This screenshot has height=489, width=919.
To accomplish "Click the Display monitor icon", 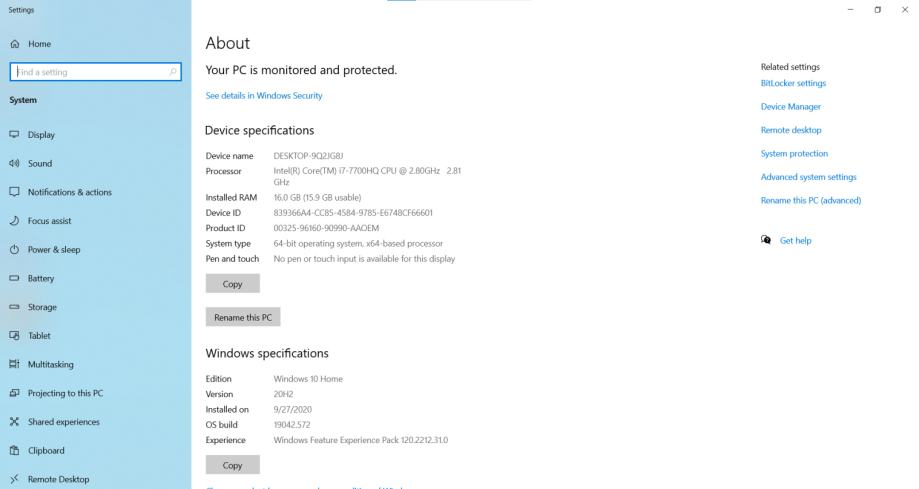I will pos(15,134).
